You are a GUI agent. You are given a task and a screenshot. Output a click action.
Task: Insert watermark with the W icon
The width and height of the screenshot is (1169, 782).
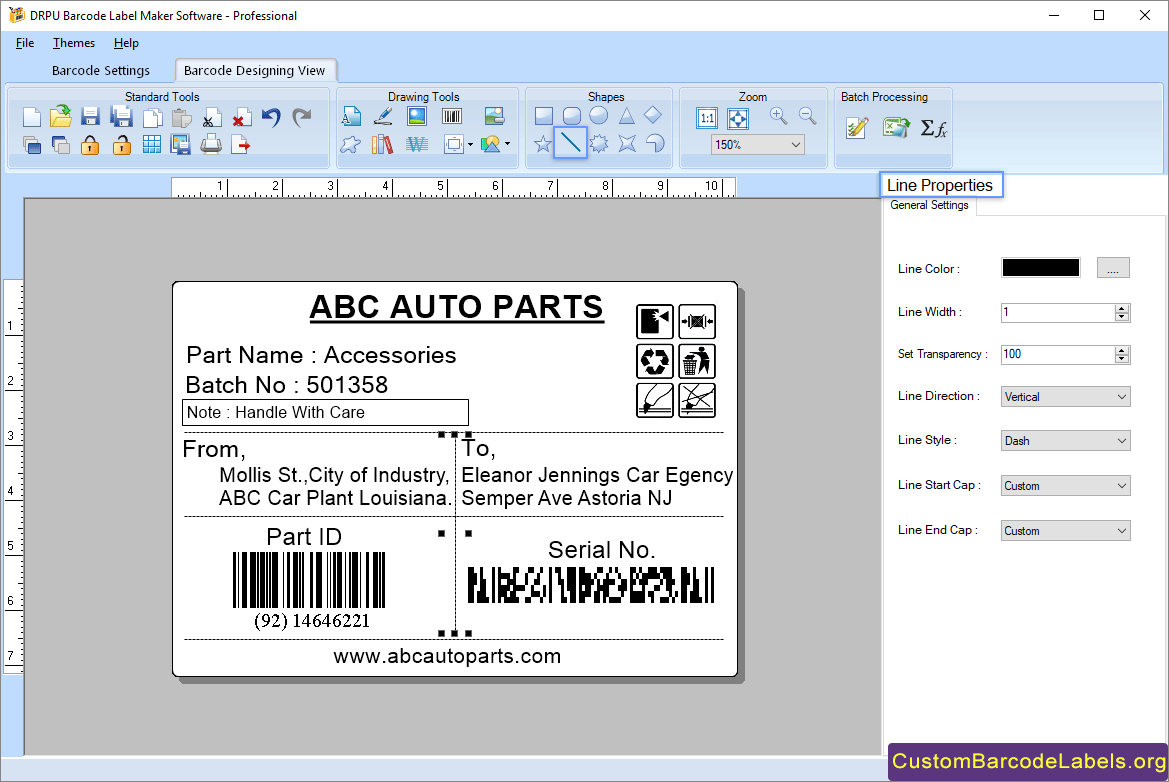(417, 144)
